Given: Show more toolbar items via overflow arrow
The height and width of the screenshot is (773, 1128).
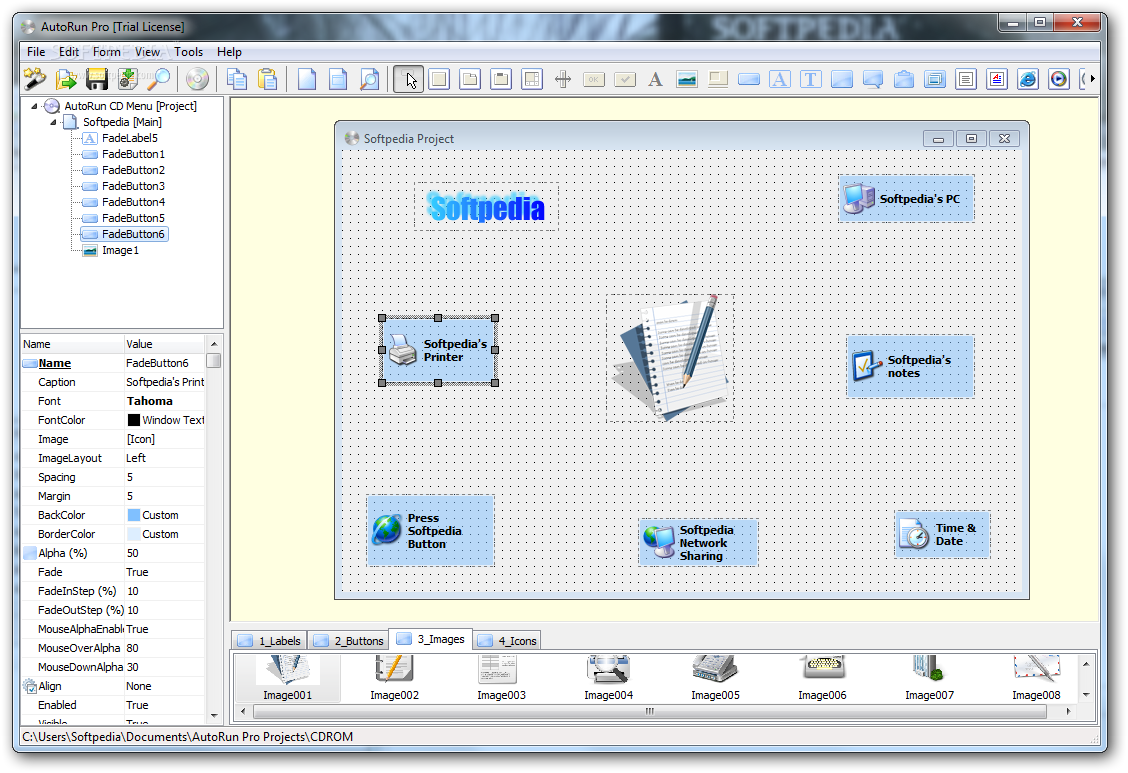Looking at the screenshot, I should click(1093, 78).
